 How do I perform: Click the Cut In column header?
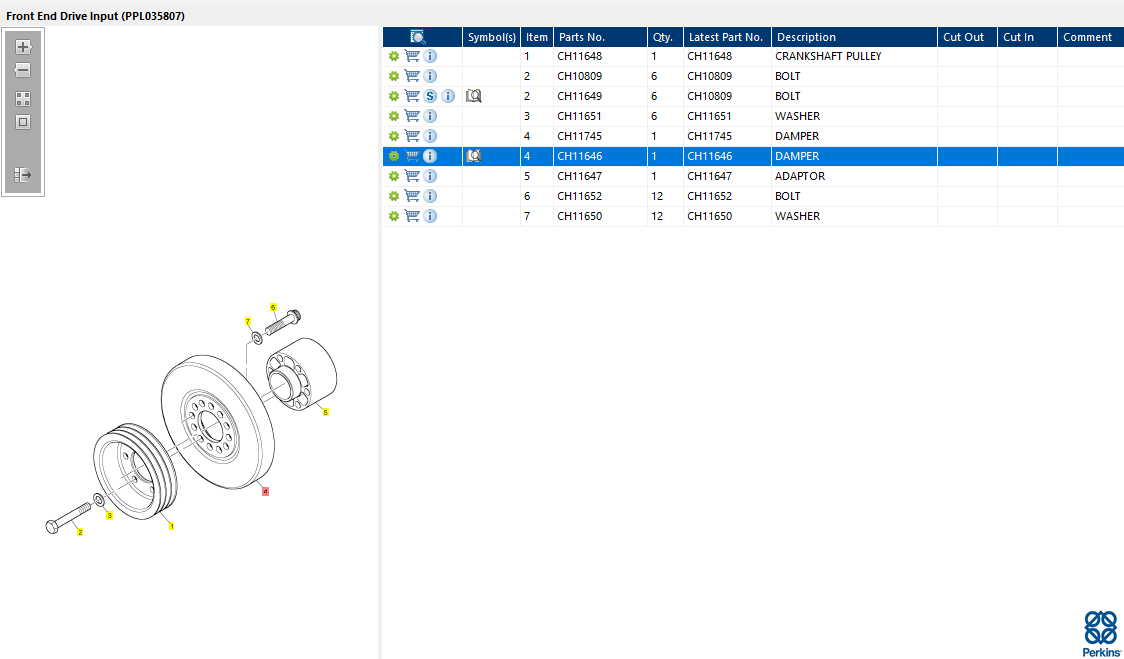point(1027,37)
